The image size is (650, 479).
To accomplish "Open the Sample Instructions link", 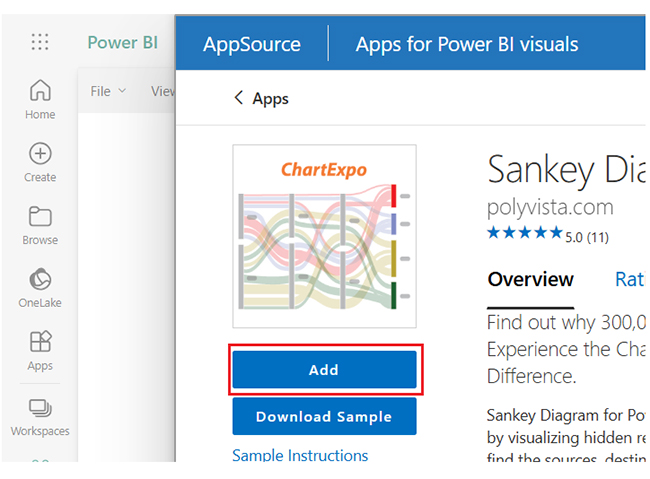I will pos(300,456).
